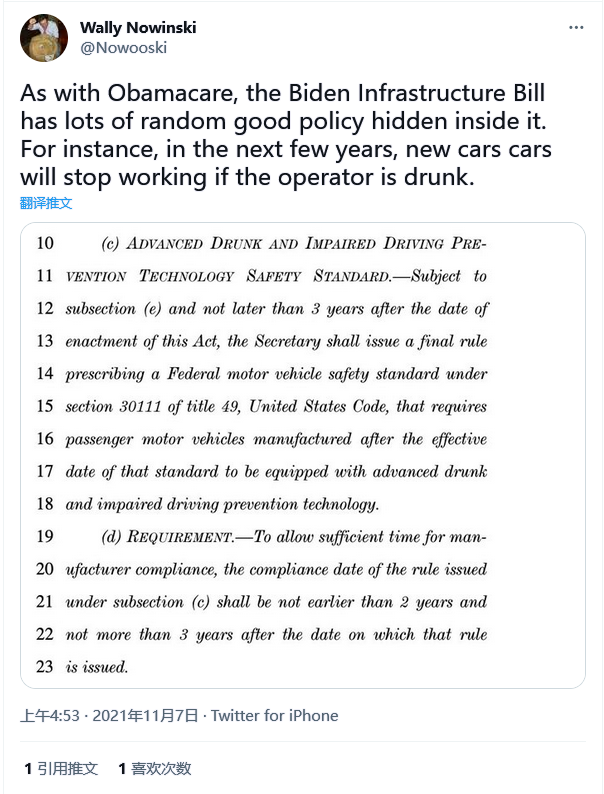The width and height of the screenshot is (604, 794).
Task: Click the count number before 引用推文
Action: (x=28, y=768)
